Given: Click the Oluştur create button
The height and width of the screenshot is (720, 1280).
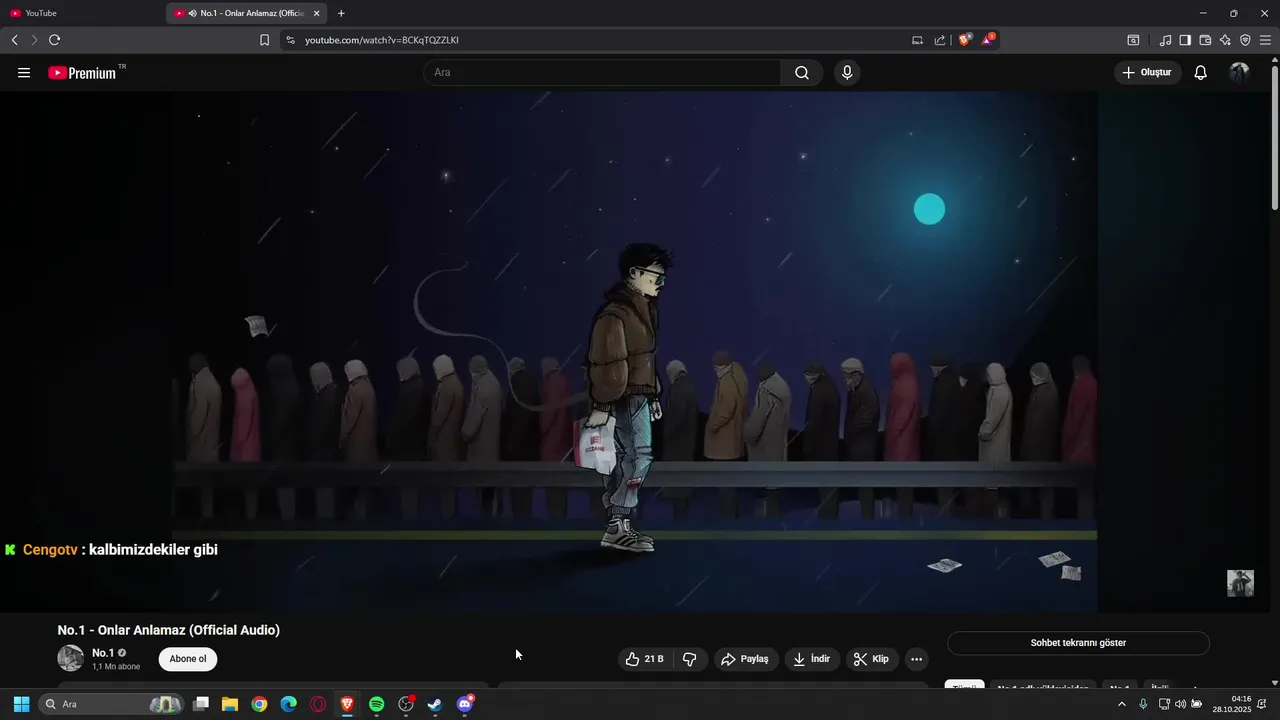Looking at the screenshot, I should (1148, 73).
